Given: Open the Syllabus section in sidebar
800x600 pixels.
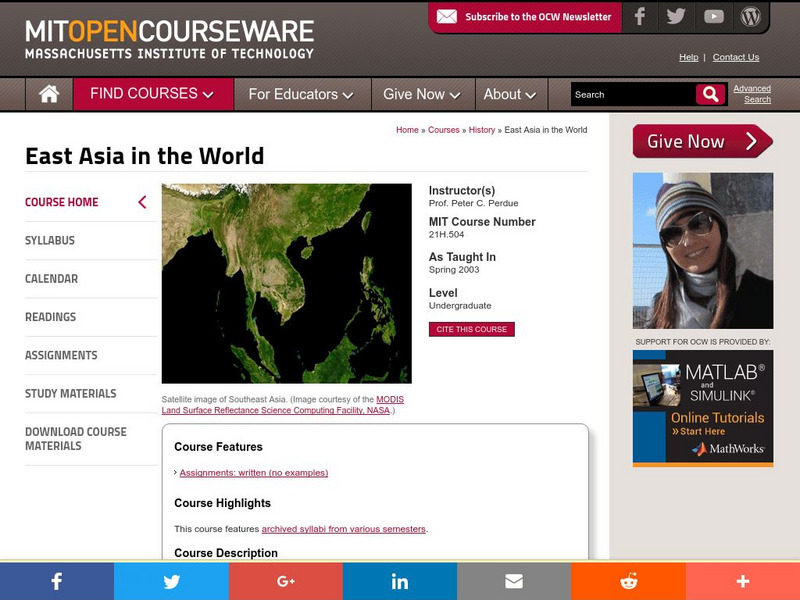Looking at the screenshot, I should tap(50, 240).
